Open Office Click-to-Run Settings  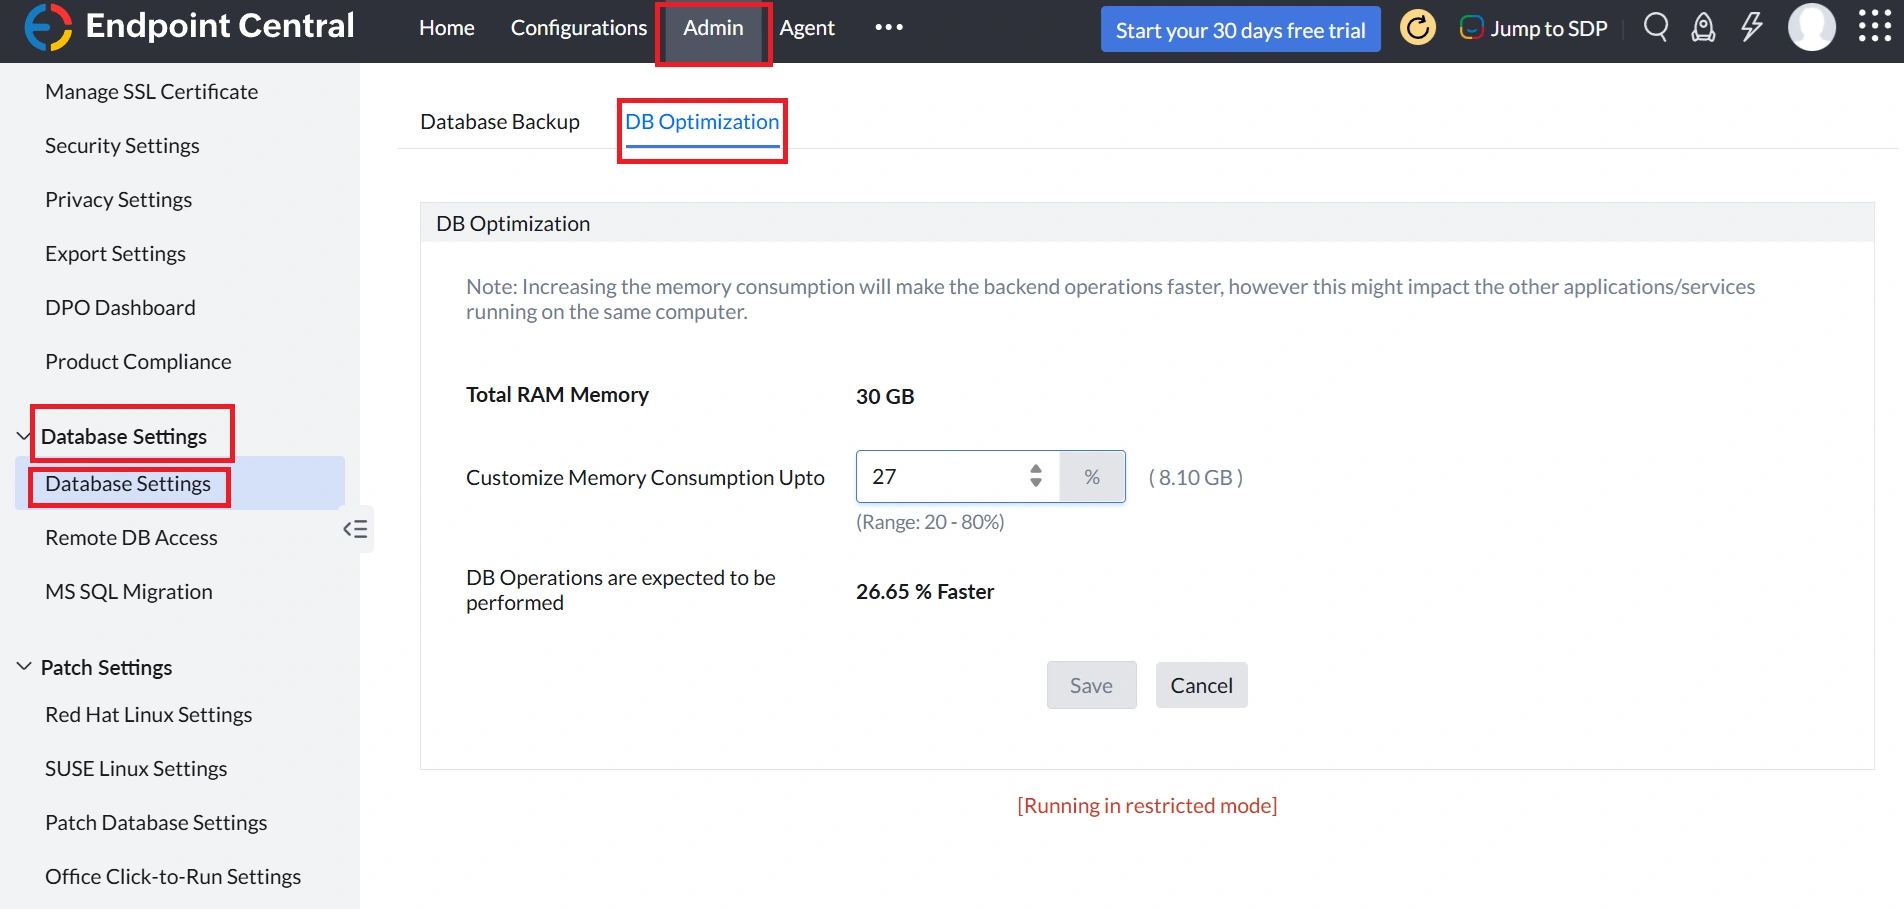point(173,877)
